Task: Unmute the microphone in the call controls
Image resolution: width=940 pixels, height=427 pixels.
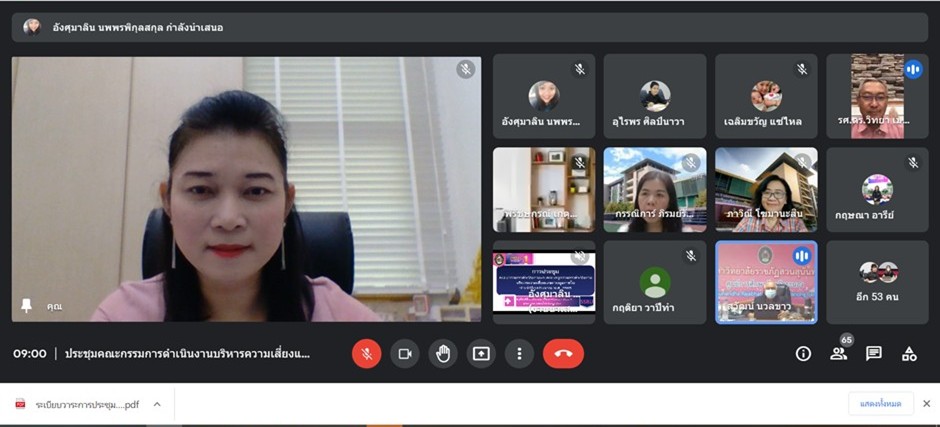Action: point(367,353)
